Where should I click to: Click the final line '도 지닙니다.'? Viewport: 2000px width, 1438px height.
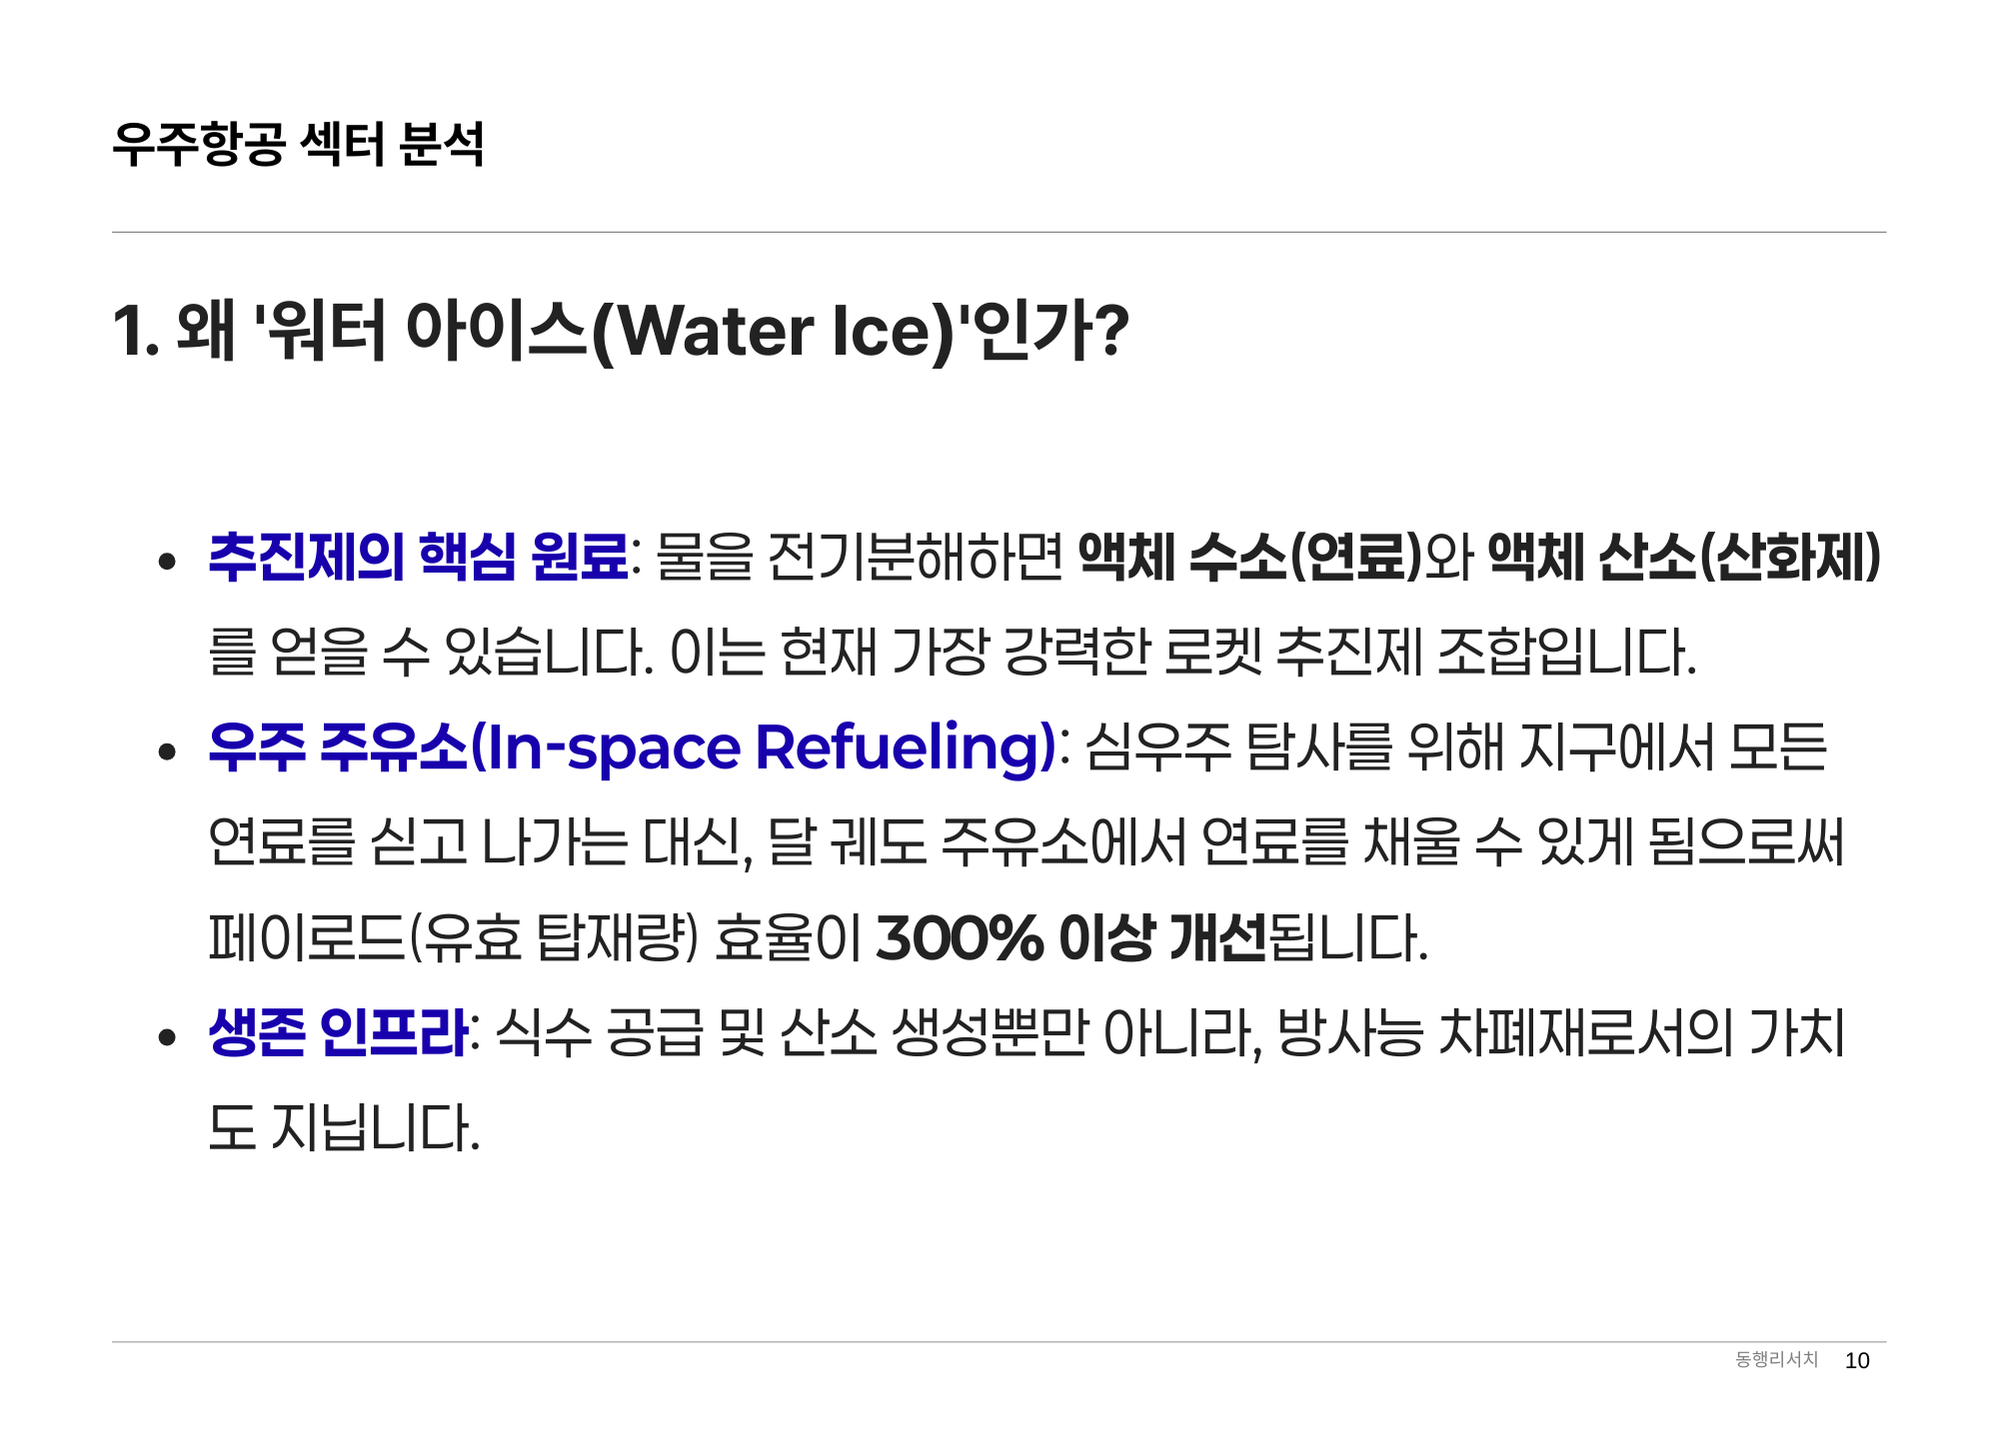point(344,1128)
